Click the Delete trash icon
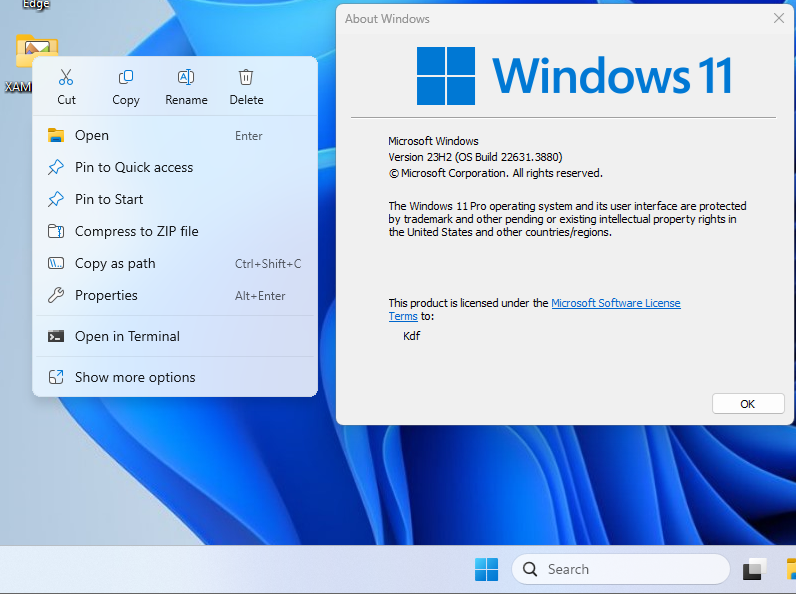 pos(246,77)
